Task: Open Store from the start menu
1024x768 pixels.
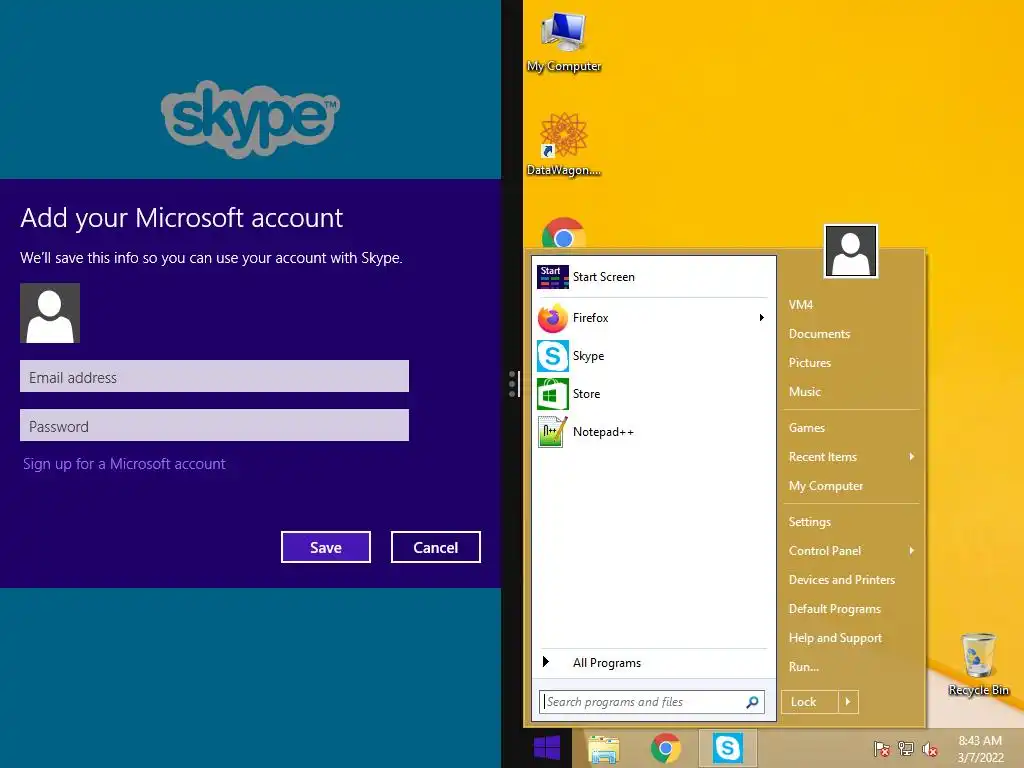Action: 652,394
